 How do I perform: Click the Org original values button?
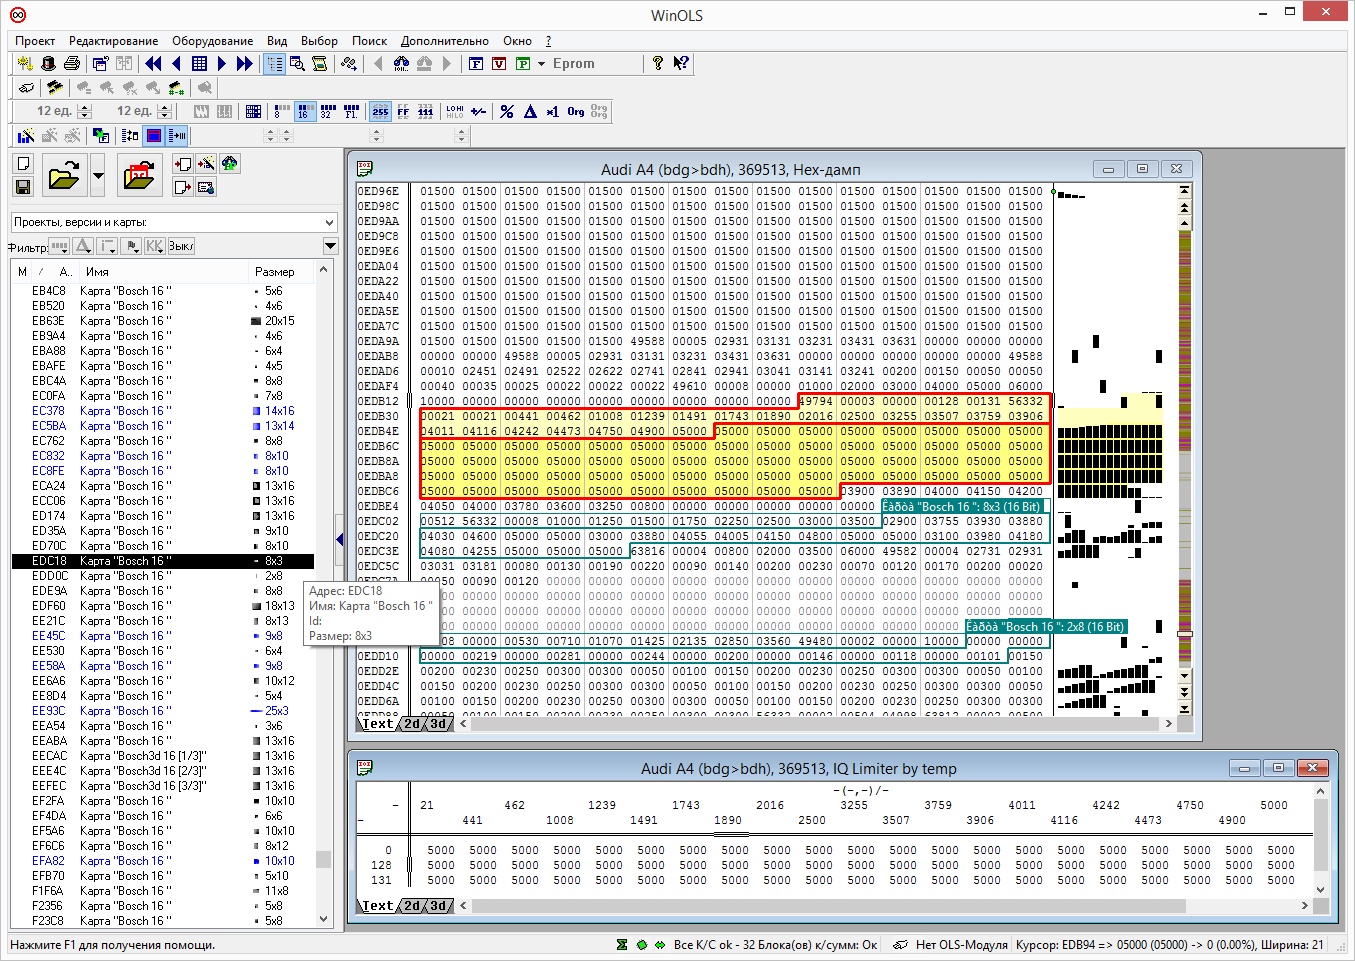(x=576, y=111)
